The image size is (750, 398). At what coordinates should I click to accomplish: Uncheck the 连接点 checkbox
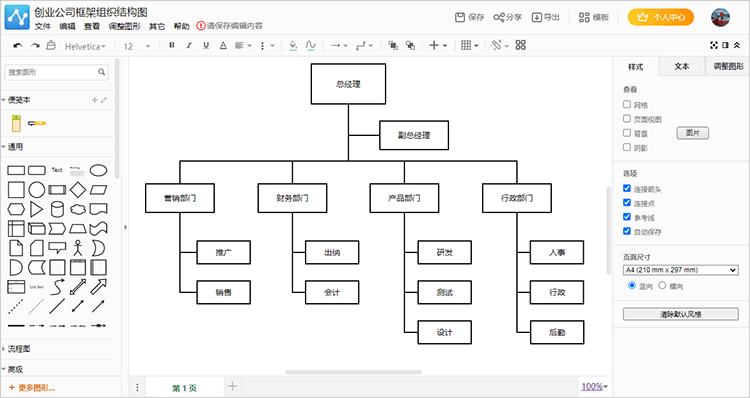click(x=627, y=203)
